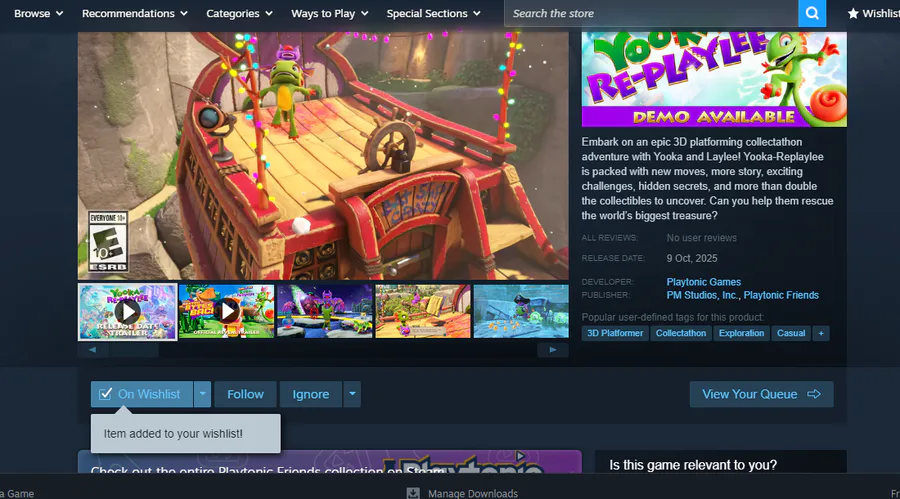Click the Manage Downloads icon
900x499 pixels.
pyautogui.click(x=413, y=493)
